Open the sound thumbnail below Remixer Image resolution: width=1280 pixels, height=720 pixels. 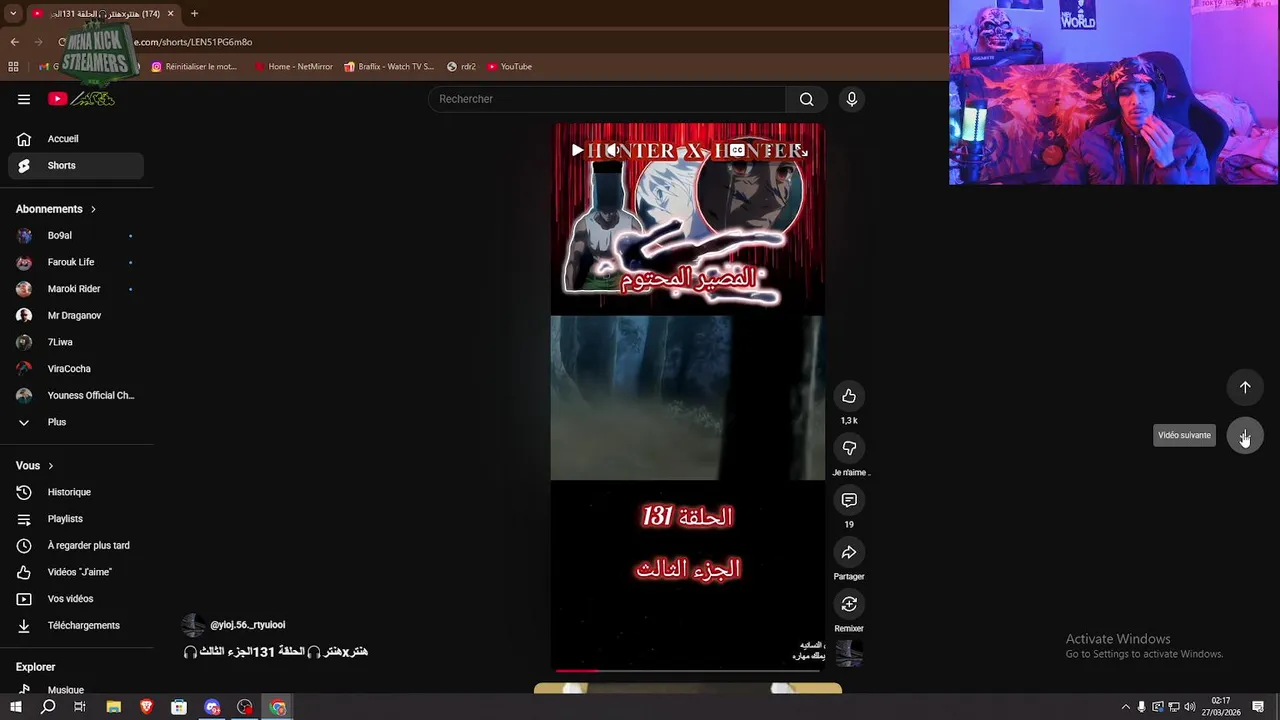point(849,653)
